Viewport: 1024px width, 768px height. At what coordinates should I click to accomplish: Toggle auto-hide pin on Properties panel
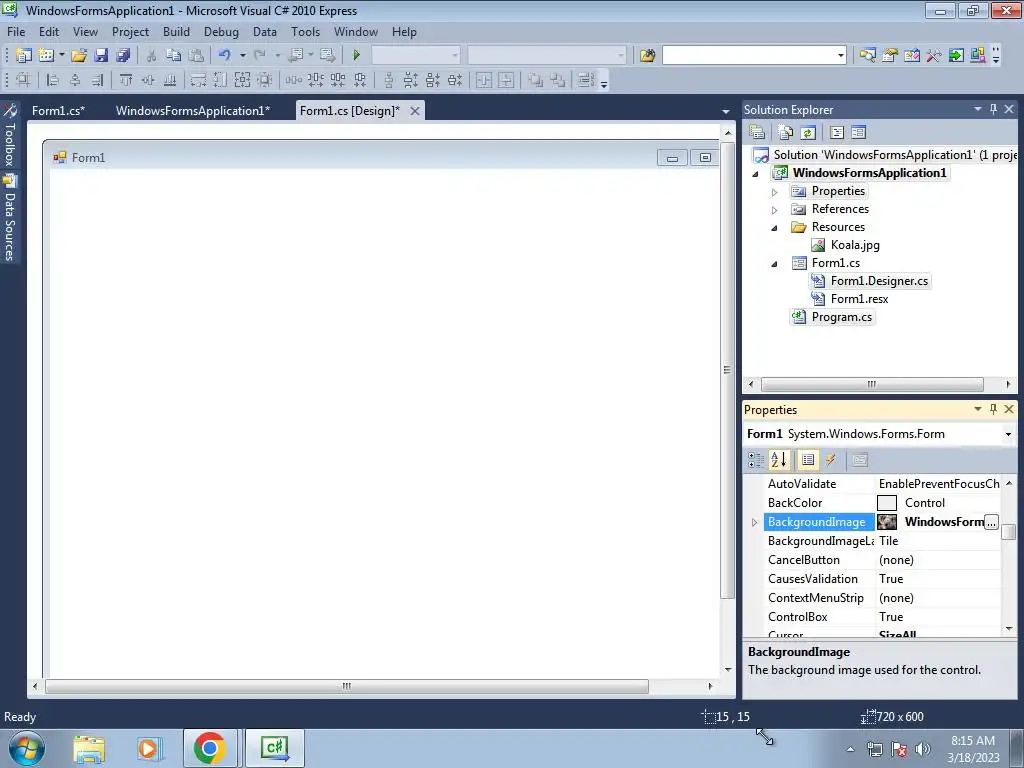tap(993, 409)
